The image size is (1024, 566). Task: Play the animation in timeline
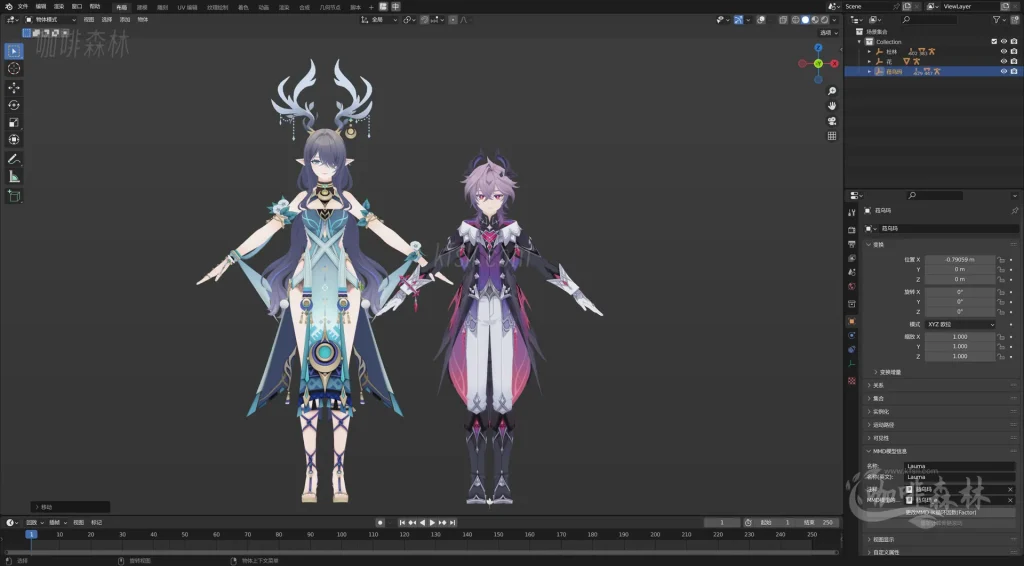432,523
